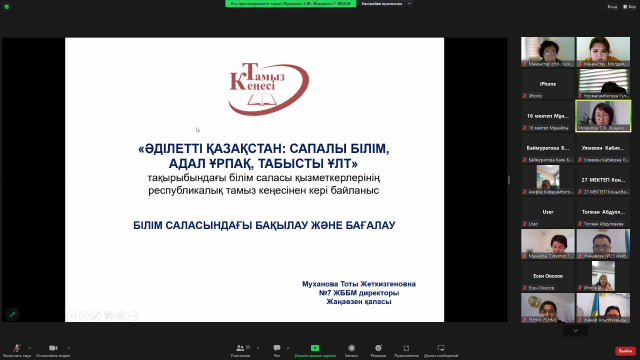
Task: Open the Chat speech bubble icon
Action: pyautogui.click(x=277, y=348)
